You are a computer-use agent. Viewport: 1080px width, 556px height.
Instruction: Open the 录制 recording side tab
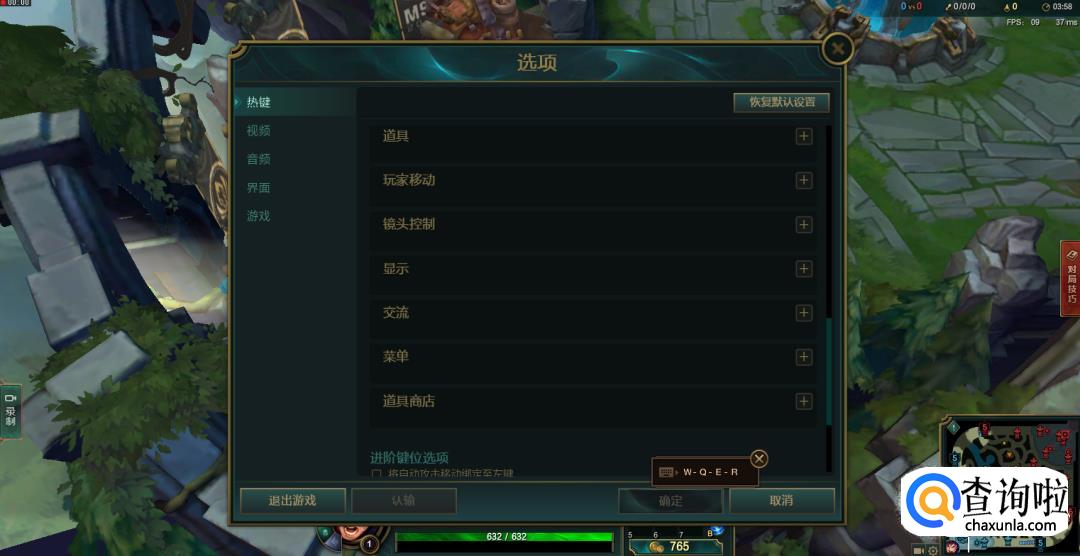(x=10, y=411)
